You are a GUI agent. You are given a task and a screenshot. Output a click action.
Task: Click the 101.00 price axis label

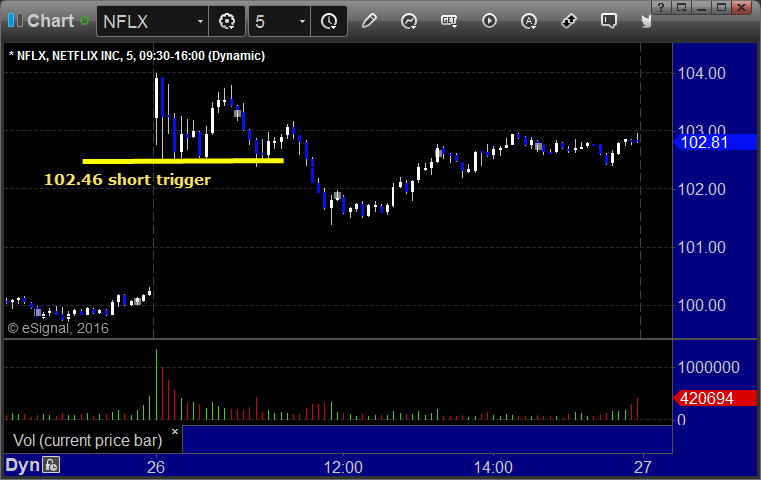pos(701,248)
